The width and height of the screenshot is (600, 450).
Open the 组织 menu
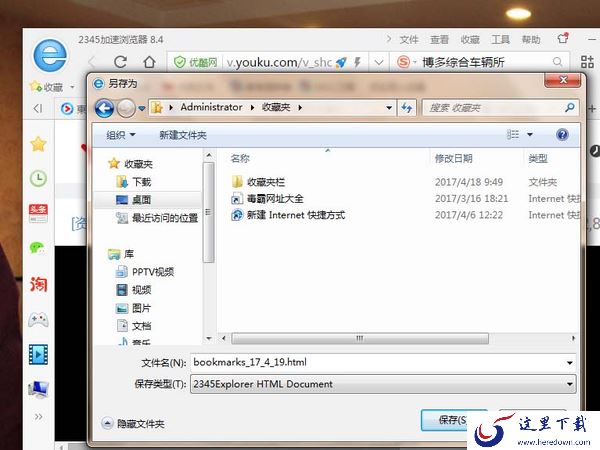coord(121,135)
